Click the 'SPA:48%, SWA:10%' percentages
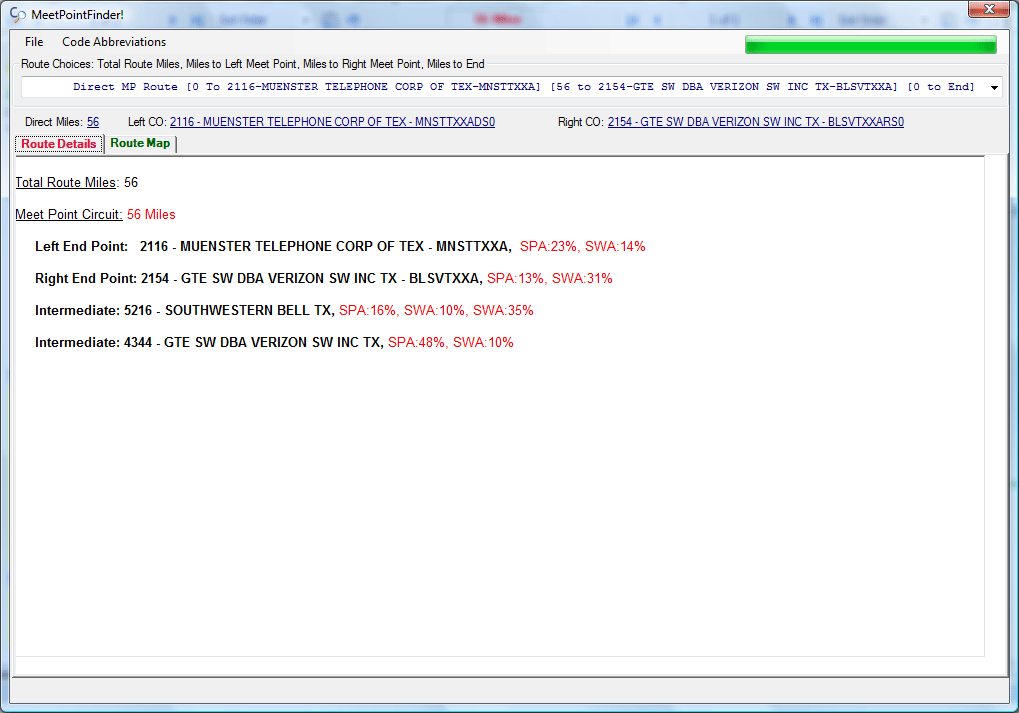 point(450,342)
